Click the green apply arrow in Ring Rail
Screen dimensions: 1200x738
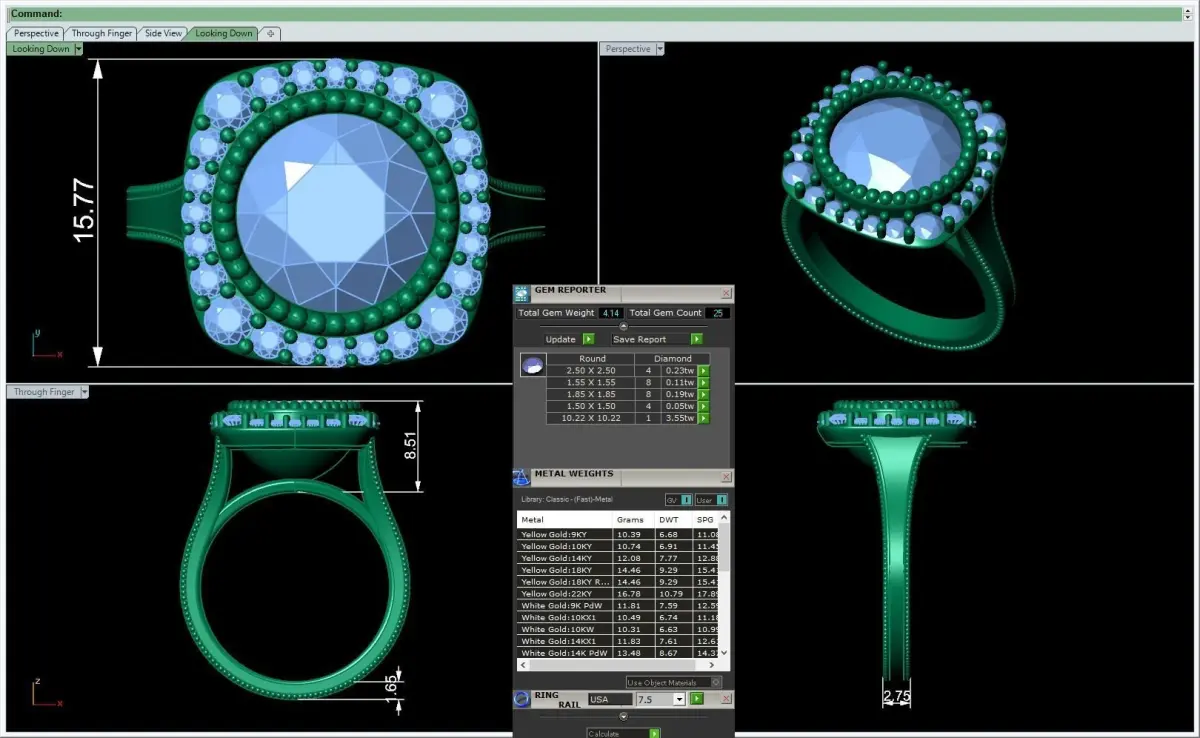click(x=697, y=699)
